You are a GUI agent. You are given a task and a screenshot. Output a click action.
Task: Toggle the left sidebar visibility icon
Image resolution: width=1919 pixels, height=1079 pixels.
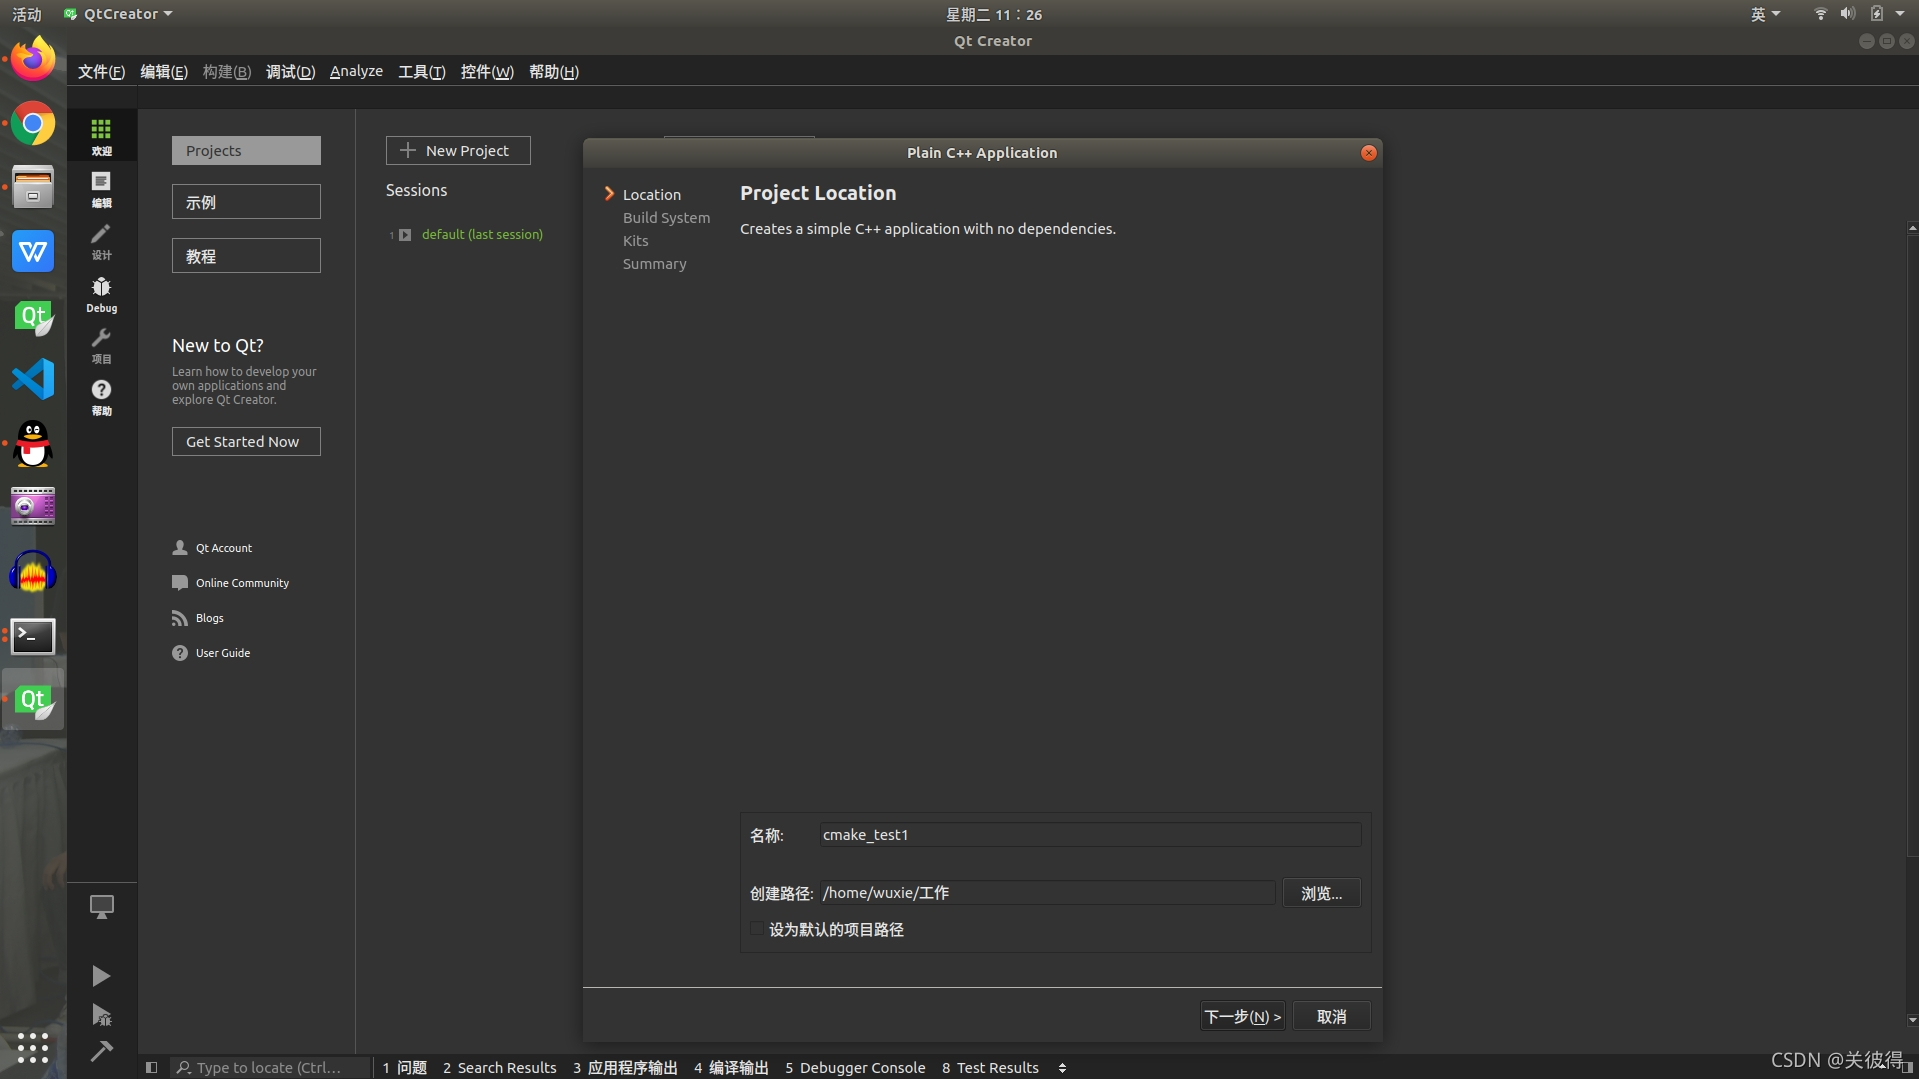click(151, 1067)
